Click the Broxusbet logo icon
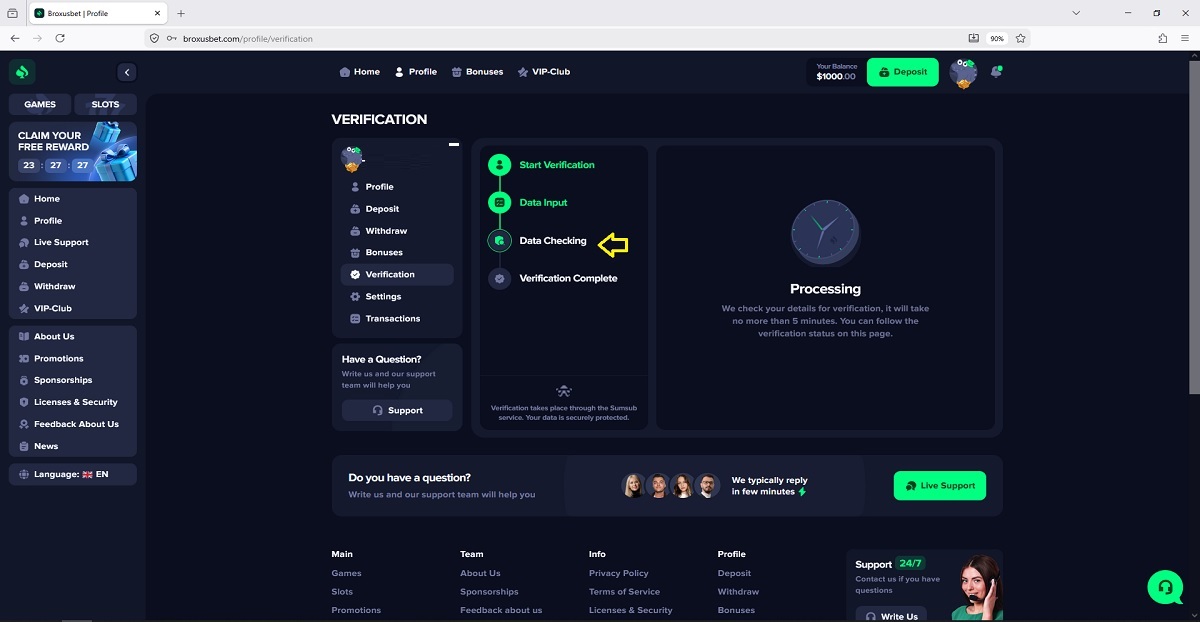 pos(22,72)
